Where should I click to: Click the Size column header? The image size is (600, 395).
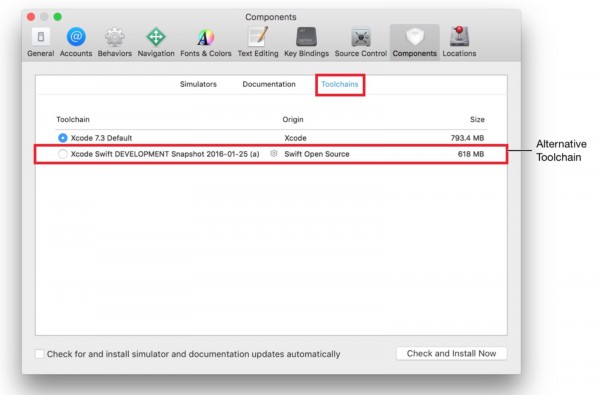(477, 119)
